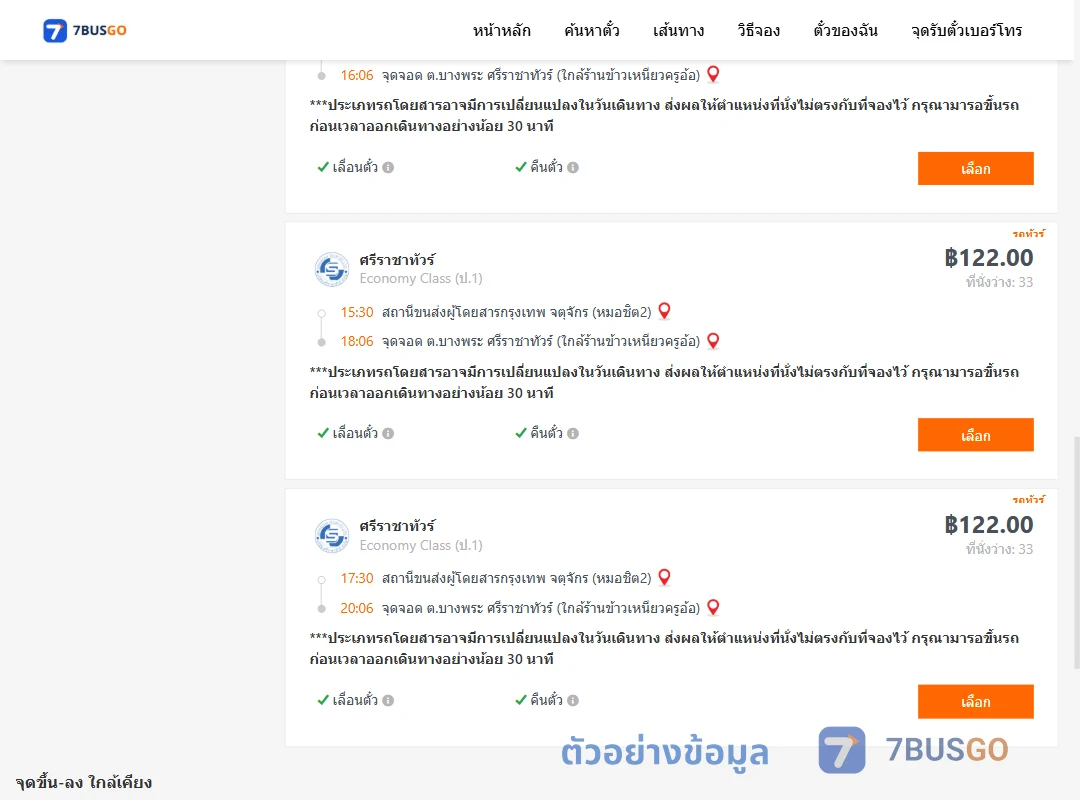Click the 18:06 arrival time

click(357, 341)
